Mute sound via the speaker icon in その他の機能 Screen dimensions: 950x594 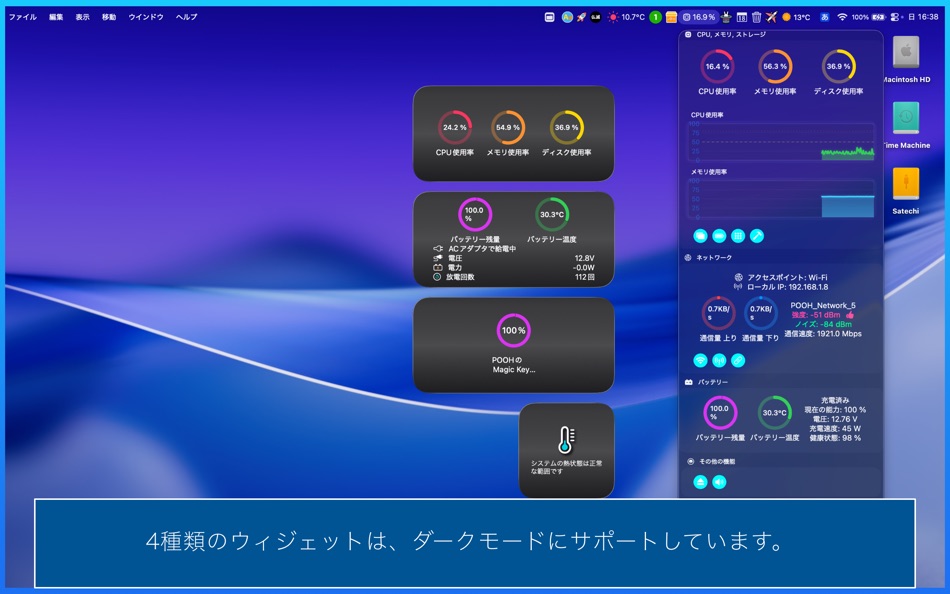719,482
